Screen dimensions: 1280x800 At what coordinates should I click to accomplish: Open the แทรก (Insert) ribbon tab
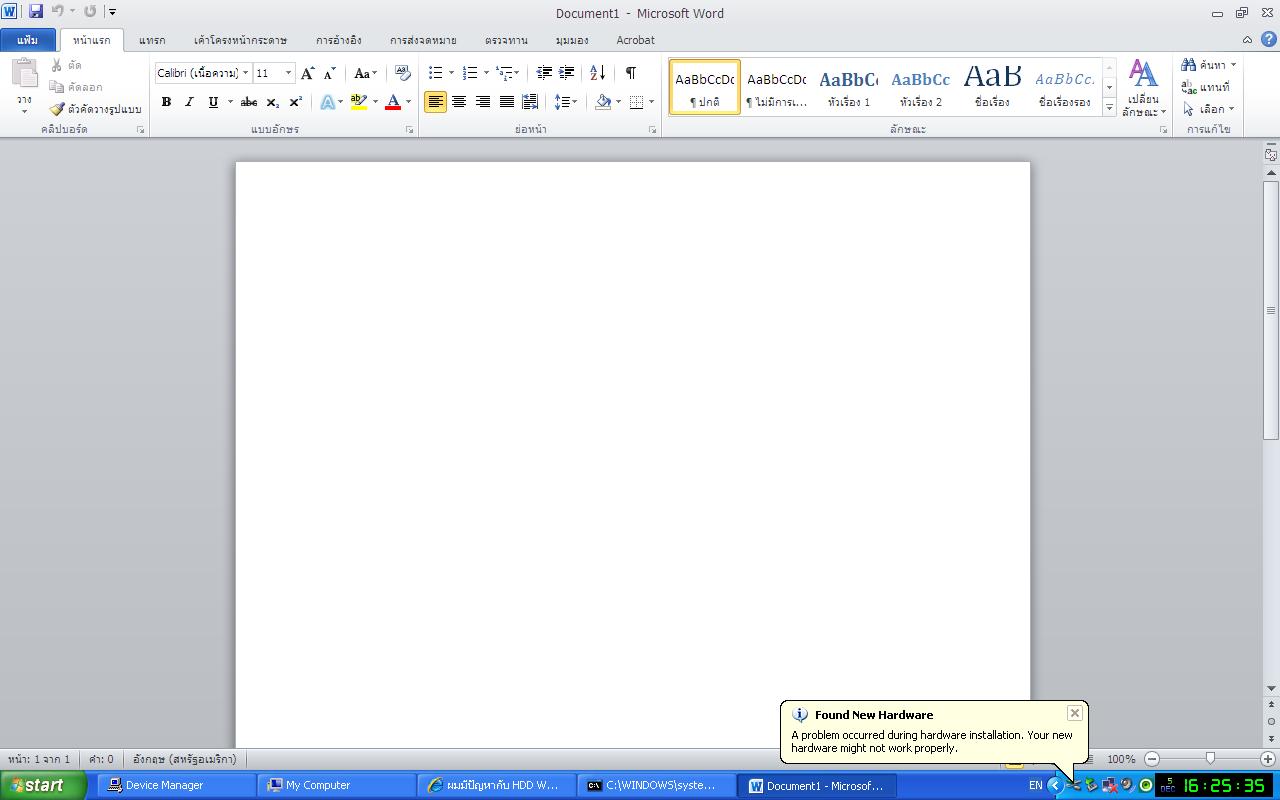152,40
